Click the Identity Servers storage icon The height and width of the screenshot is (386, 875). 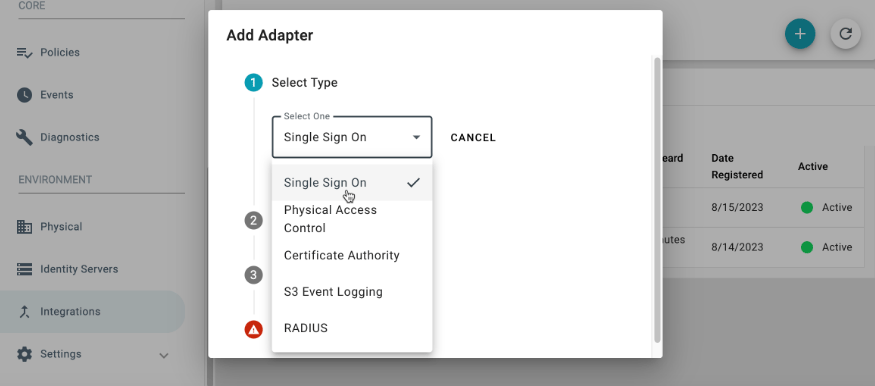[25, 269]
